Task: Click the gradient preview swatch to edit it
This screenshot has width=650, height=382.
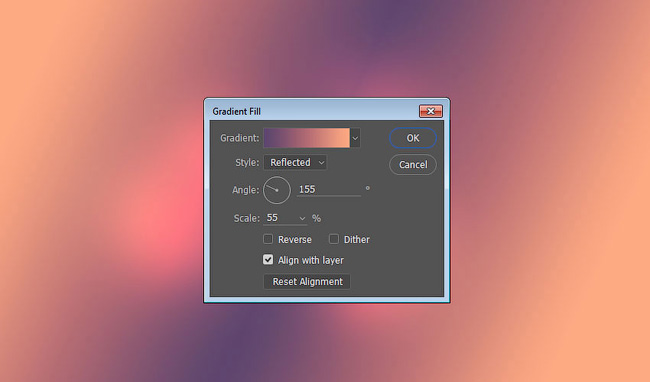Action: tap(307, 138)
